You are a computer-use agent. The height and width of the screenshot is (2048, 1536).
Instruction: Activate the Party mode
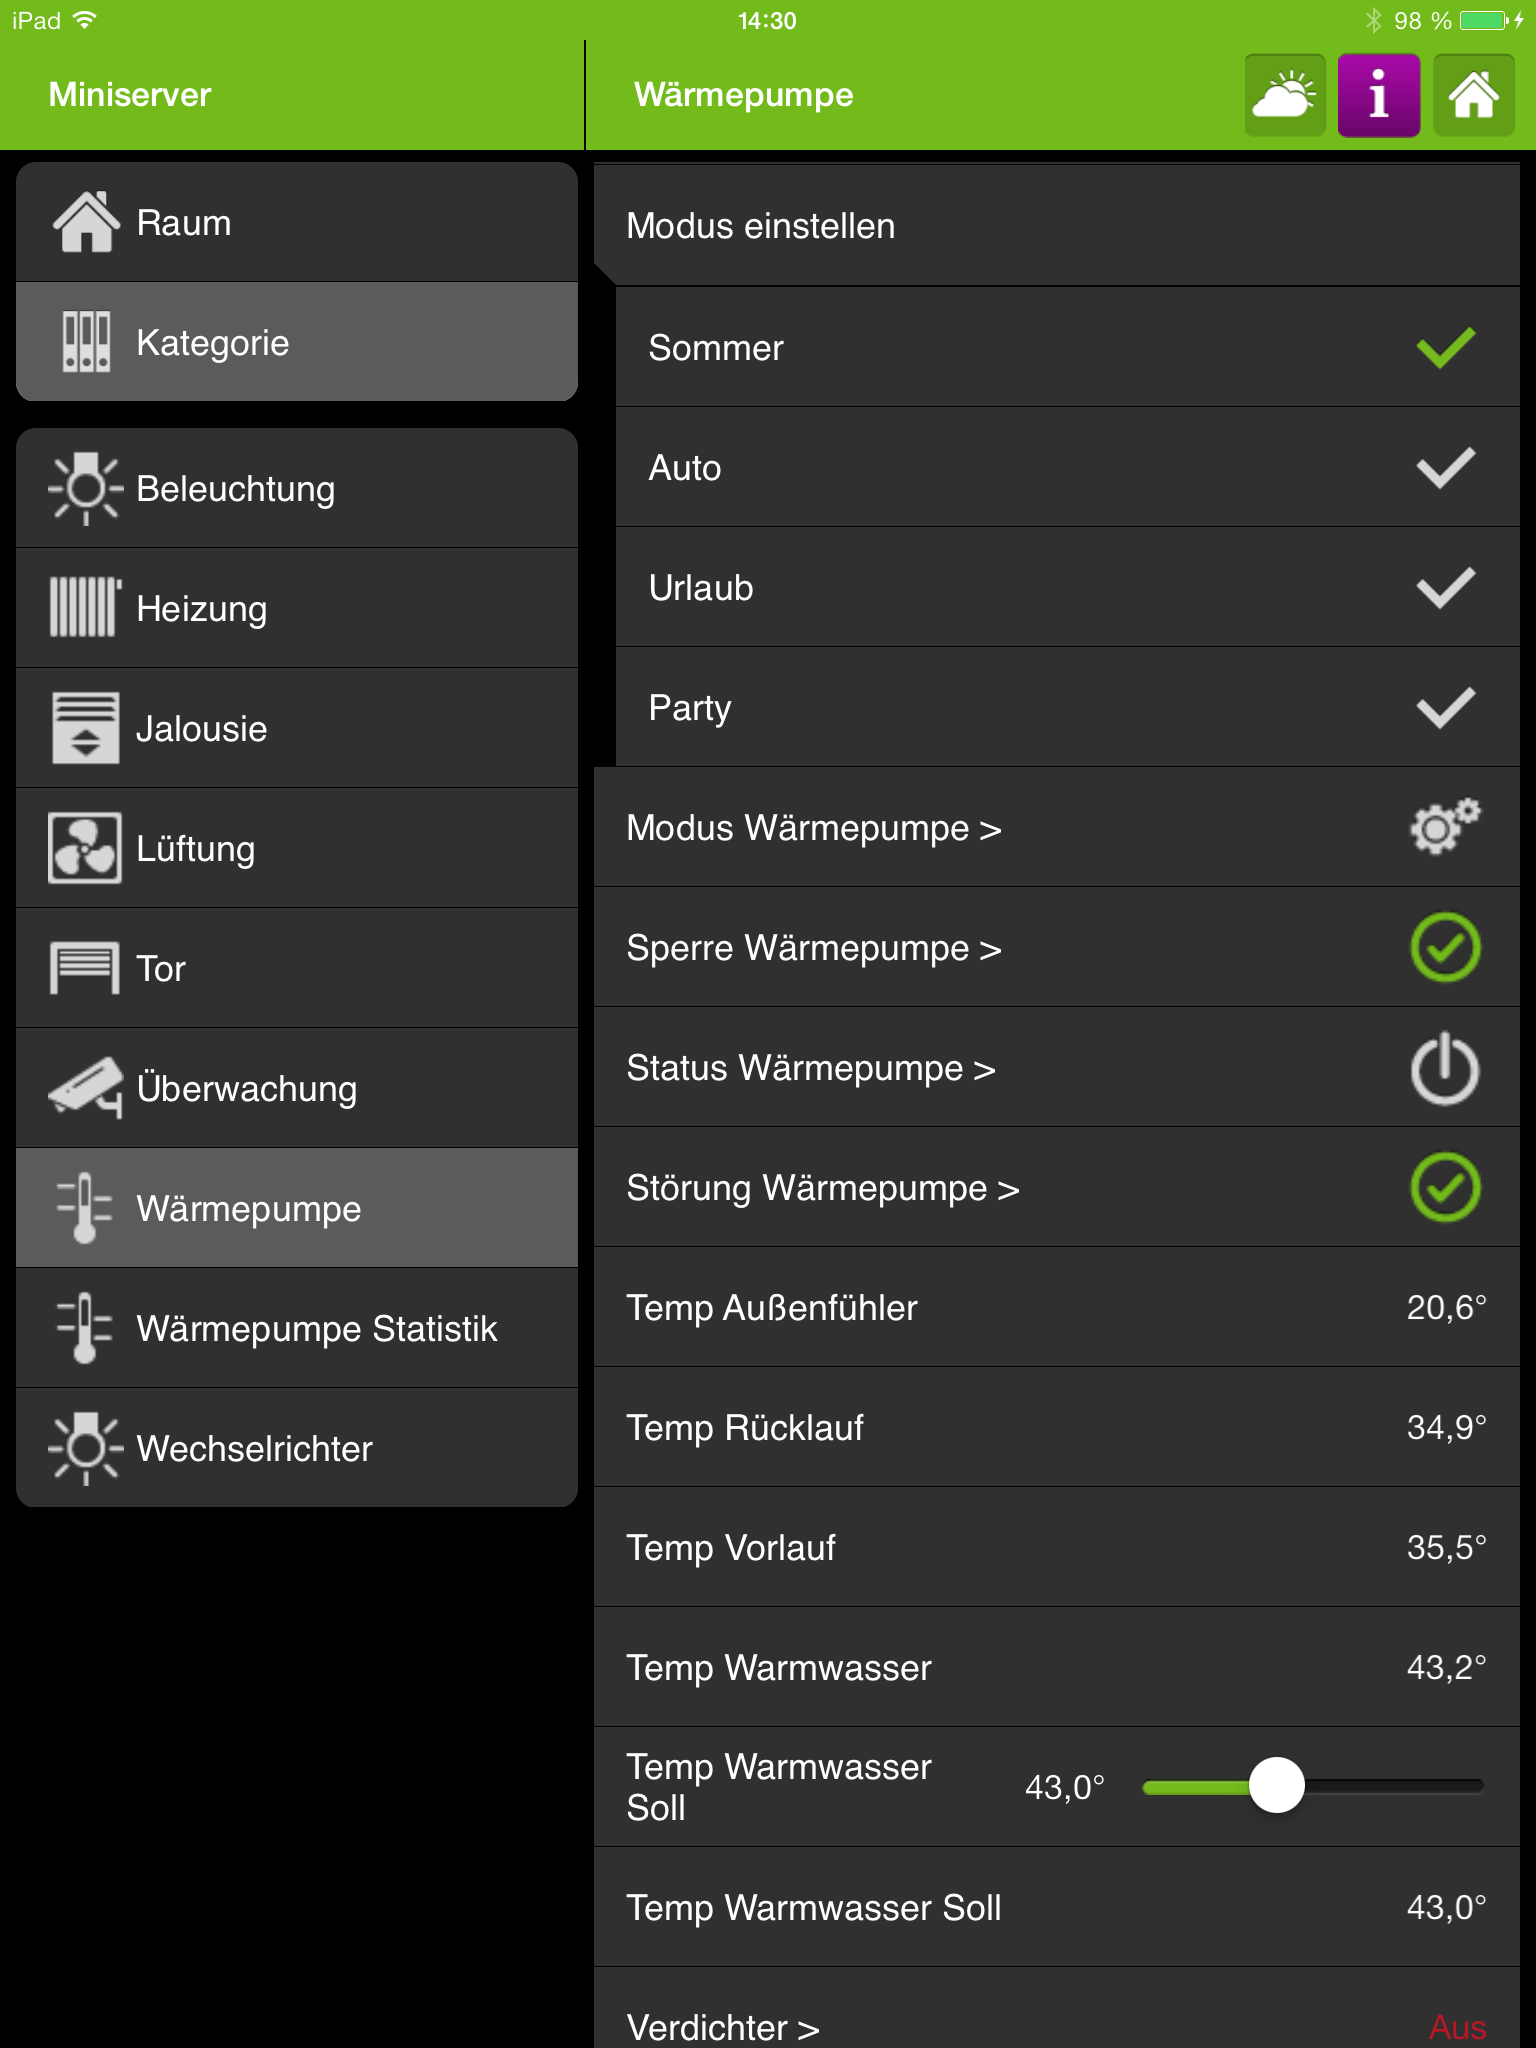(1445, 708)
